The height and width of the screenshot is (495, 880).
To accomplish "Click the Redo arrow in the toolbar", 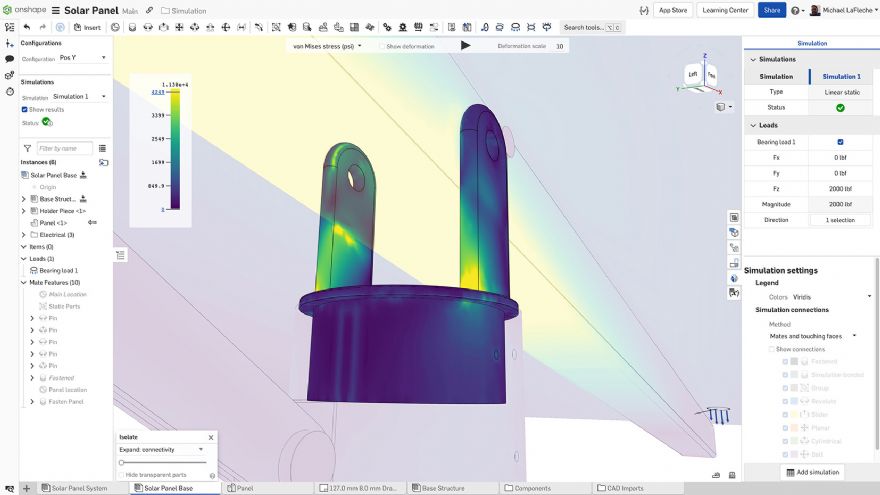I will tap(43, 27).
